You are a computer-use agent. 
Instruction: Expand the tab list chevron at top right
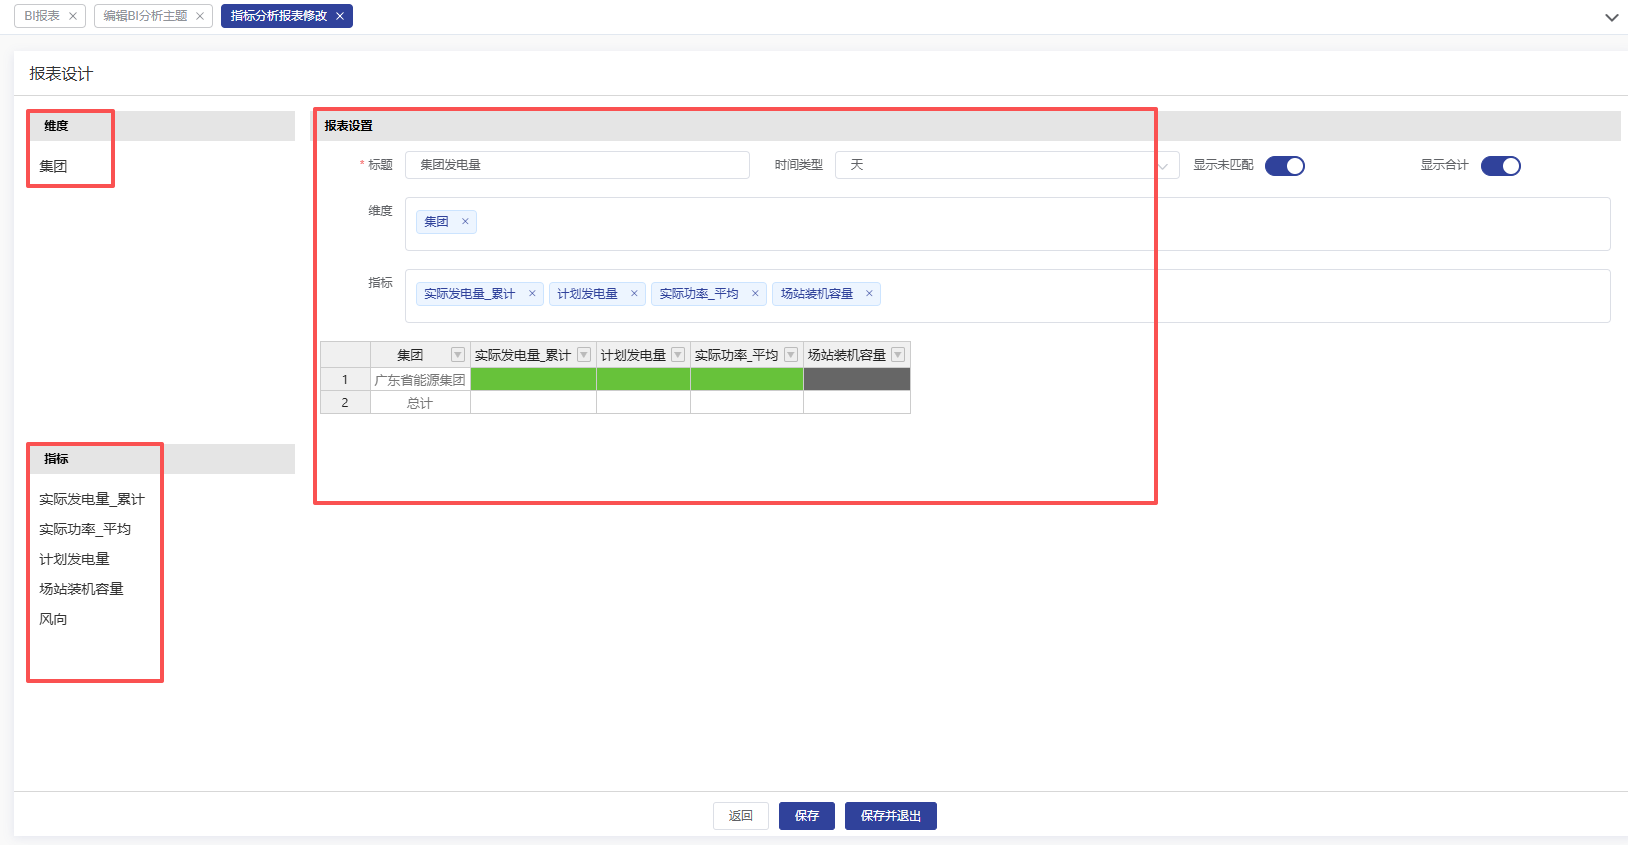point(1611,17)
